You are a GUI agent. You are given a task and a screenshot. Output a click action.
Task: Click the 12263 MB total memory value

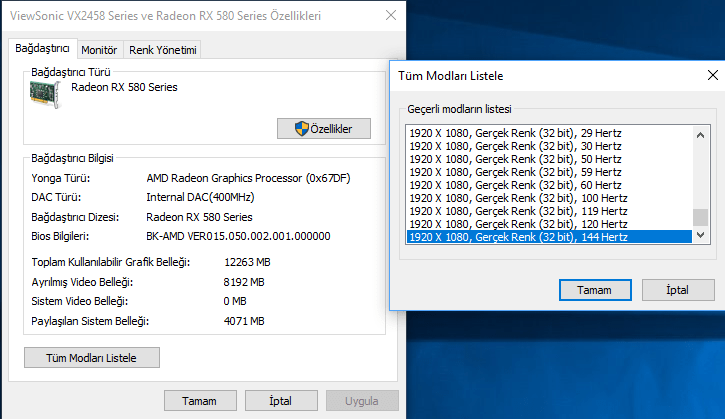point(247,262)
